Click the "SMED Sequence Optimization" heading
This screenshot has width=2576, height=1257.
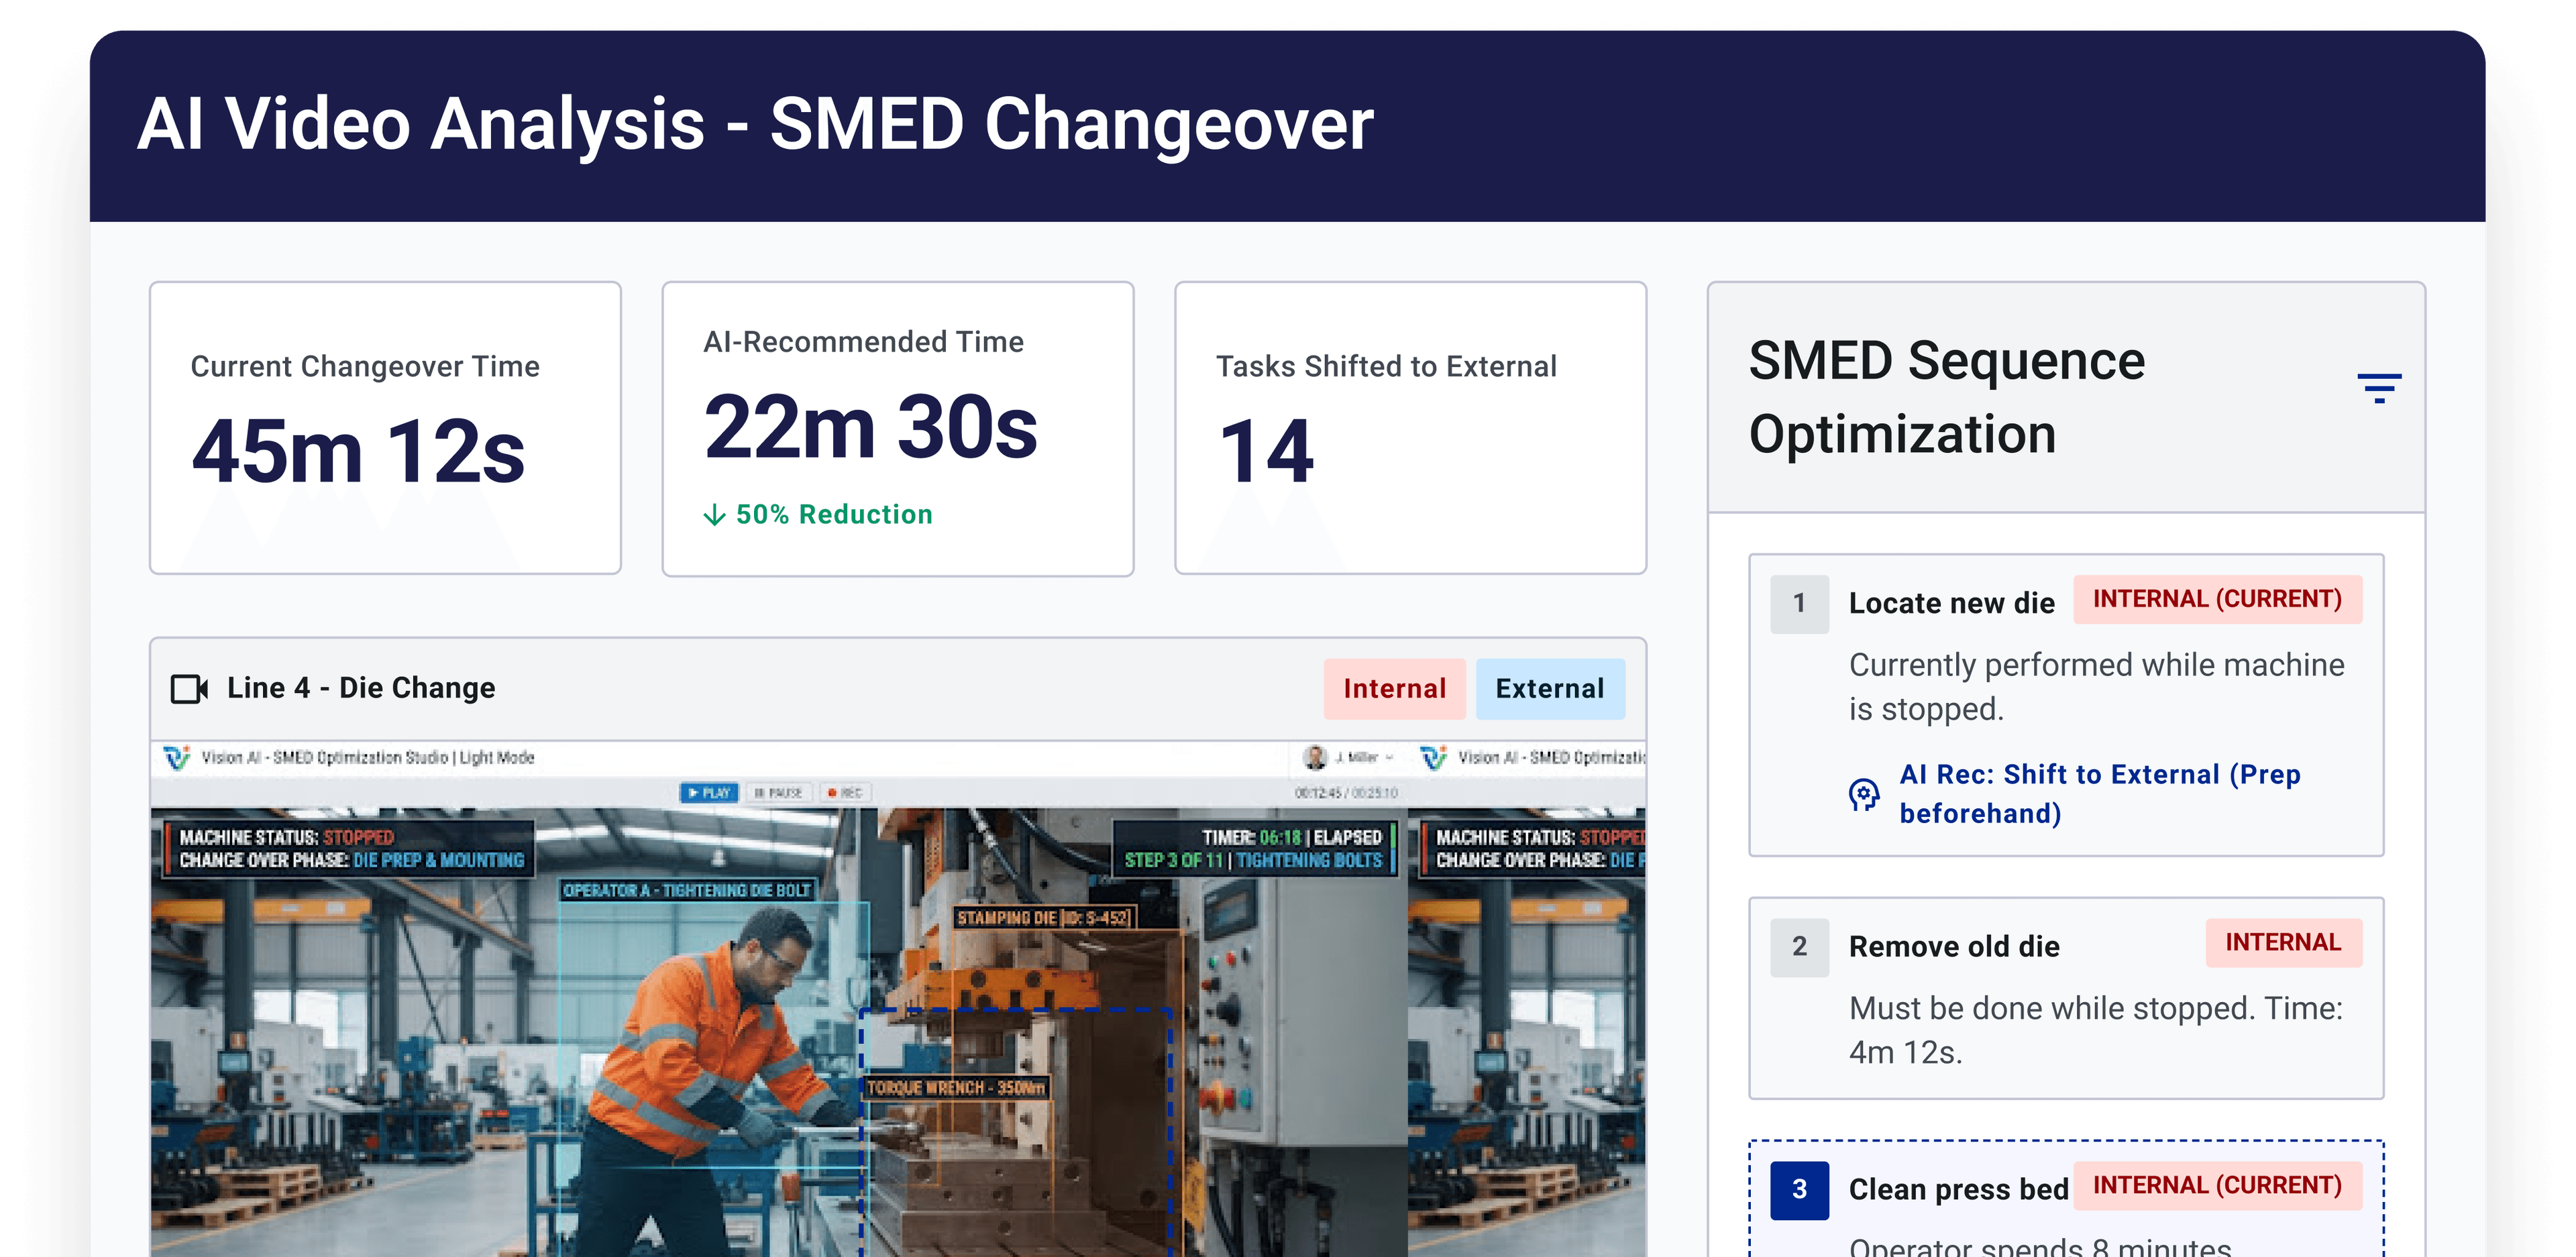click(1946, 398)
